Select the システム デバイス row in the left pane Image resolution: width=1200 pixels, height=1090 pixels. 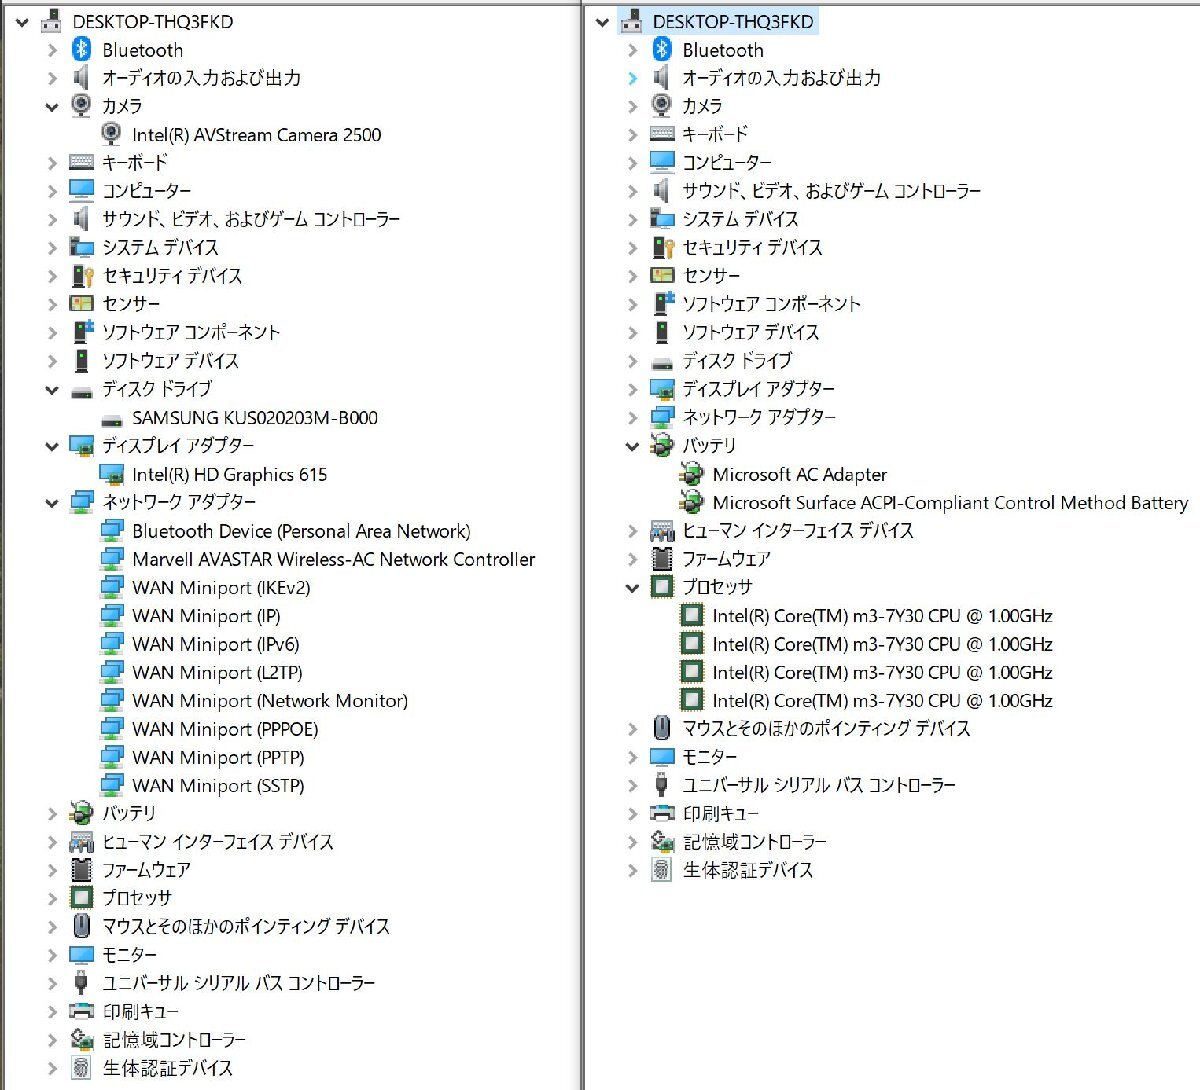(160, 247)
